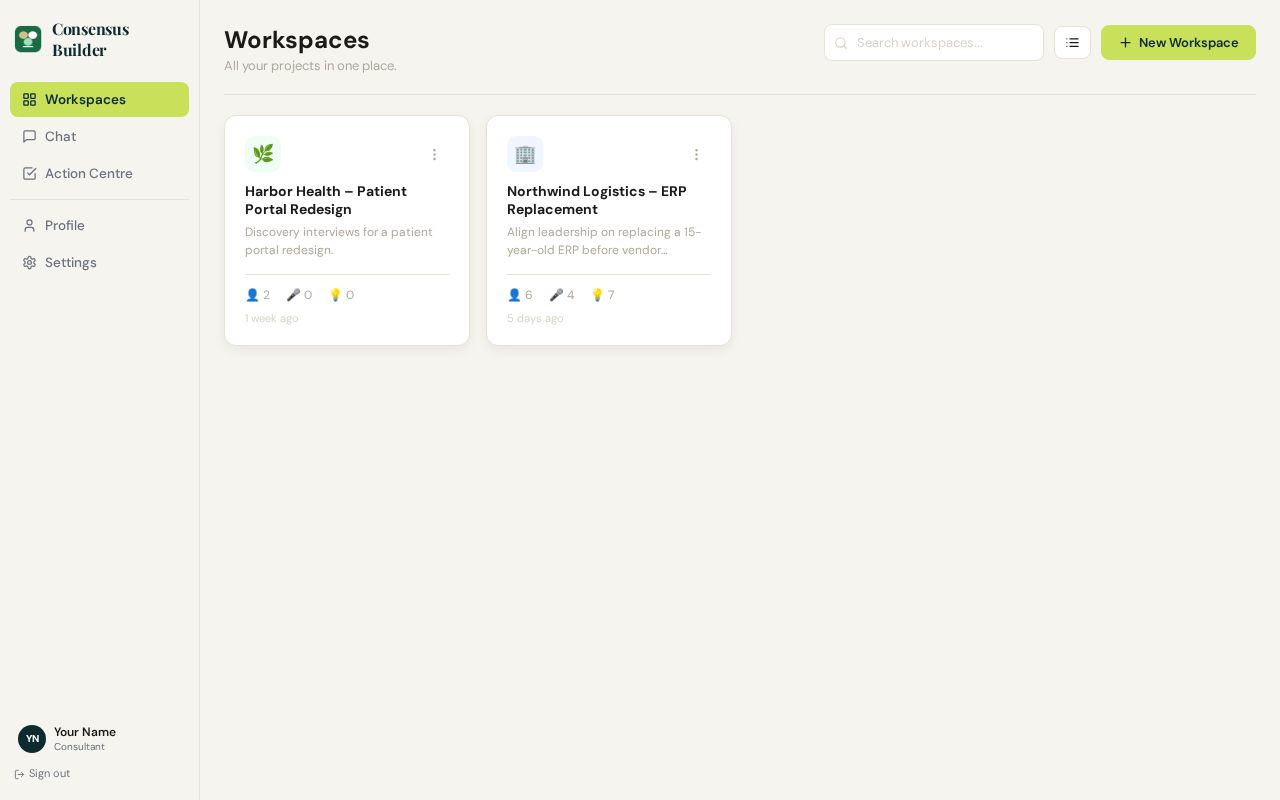Click the Harbor Health lightbulb insights icon
Screen dimensions: 1280x800
click(x=335, y=295)
